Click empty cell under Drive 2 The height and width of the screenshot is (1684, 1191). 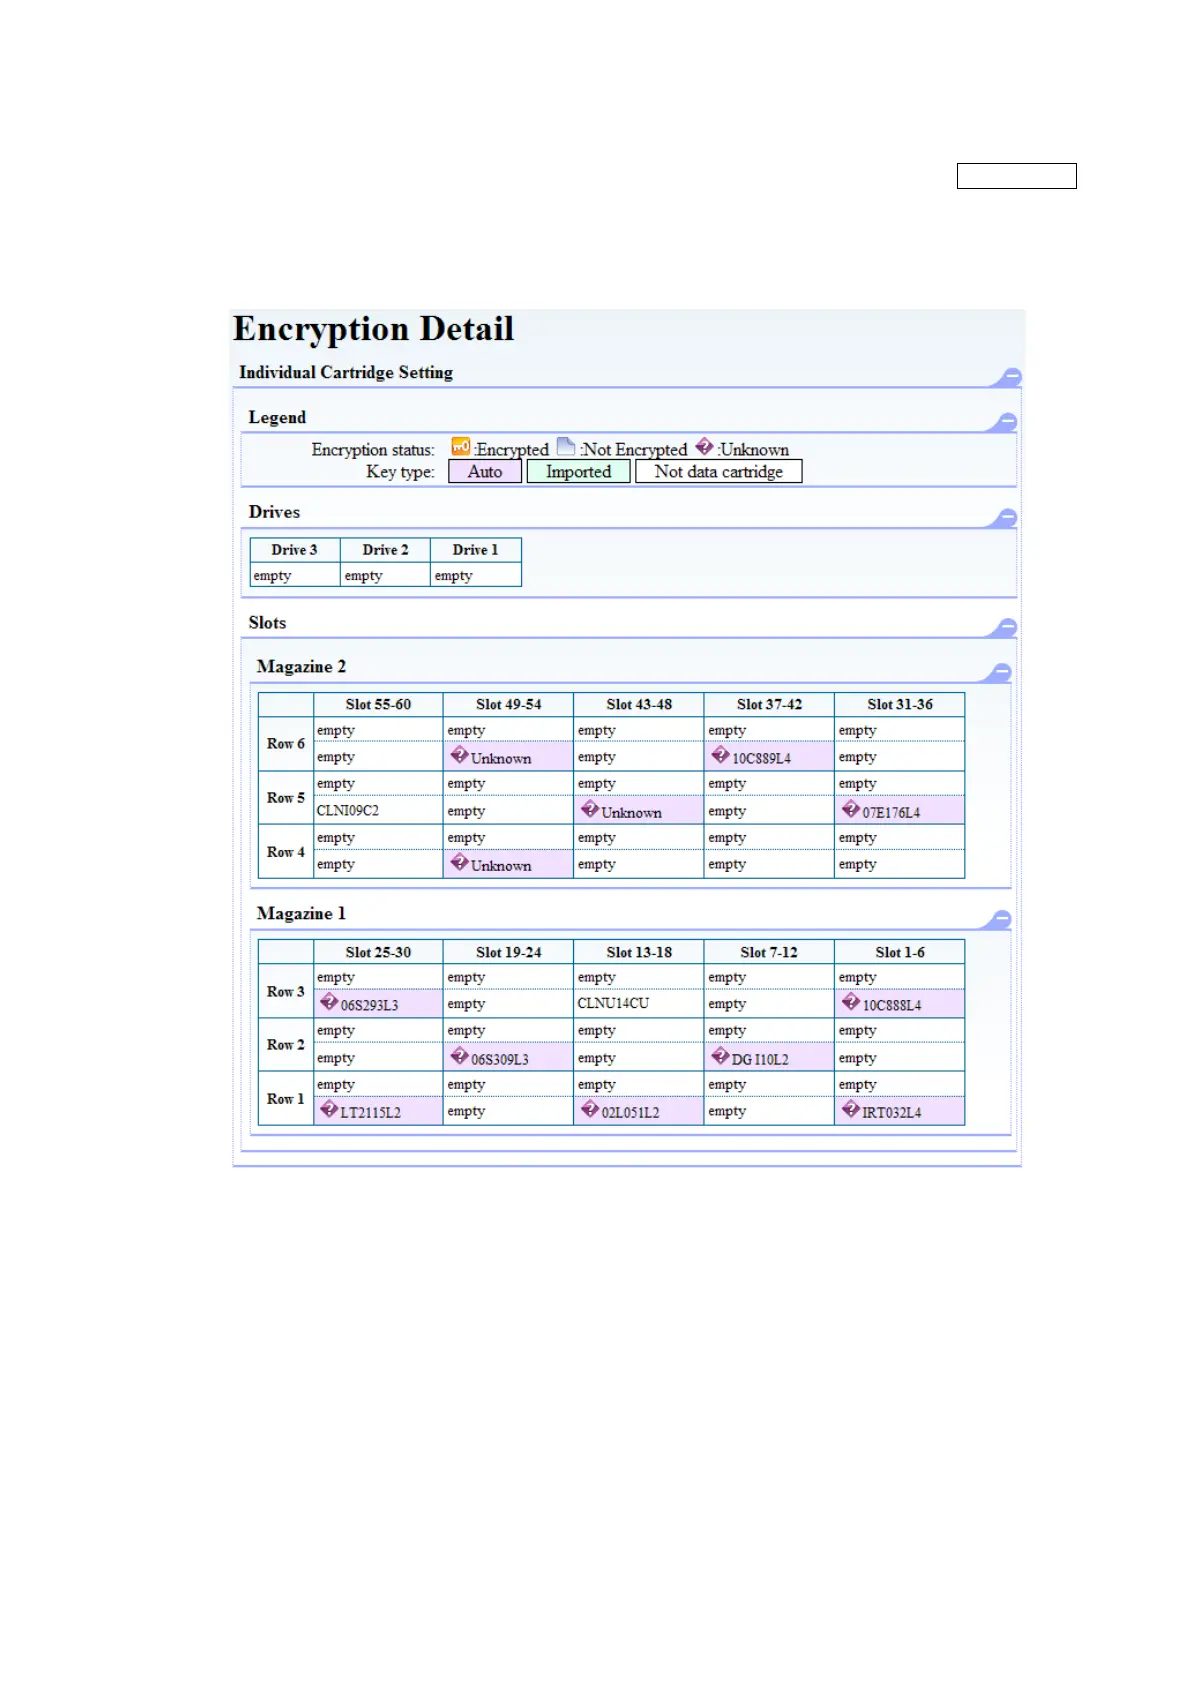click(385, 575)
